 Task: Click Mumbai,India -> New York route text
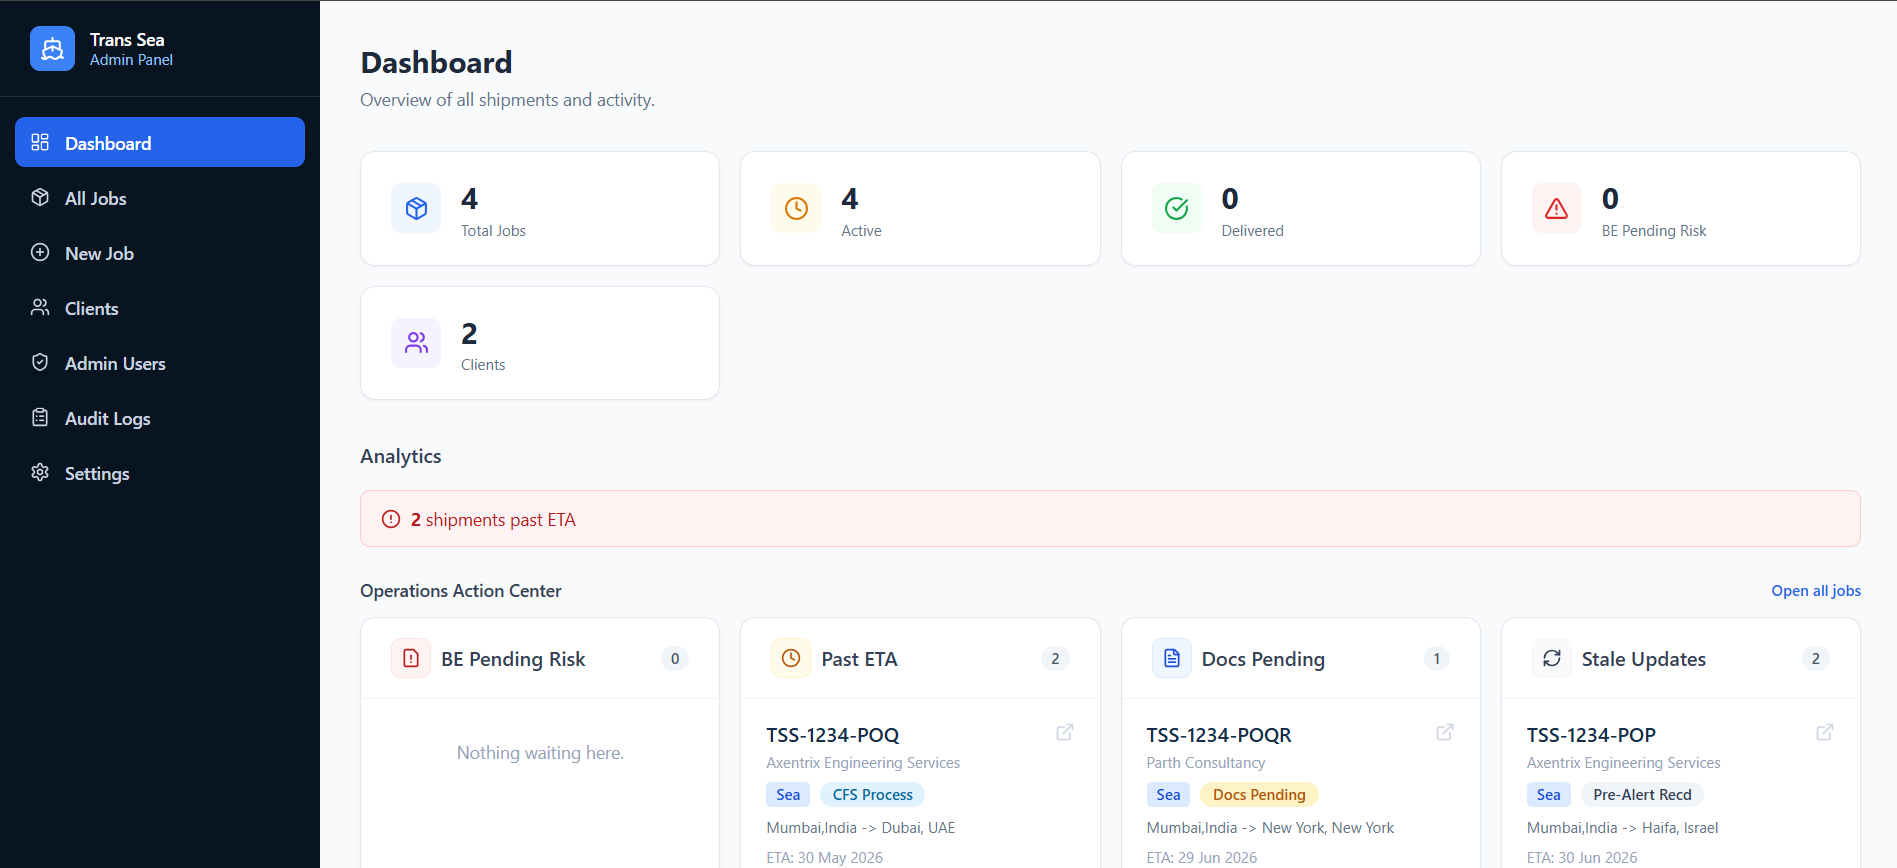point(1270,828)
